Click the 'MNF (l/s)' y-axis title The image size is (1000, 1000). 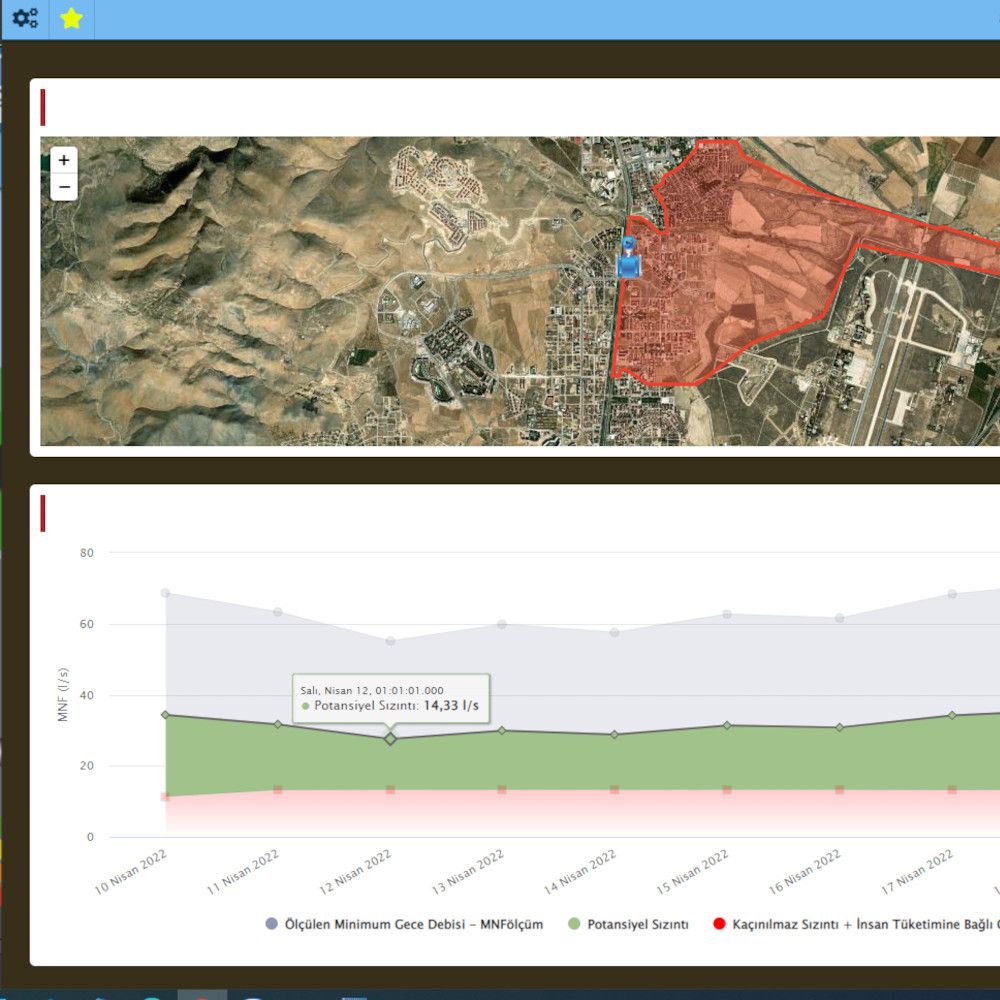click(62, 695)
